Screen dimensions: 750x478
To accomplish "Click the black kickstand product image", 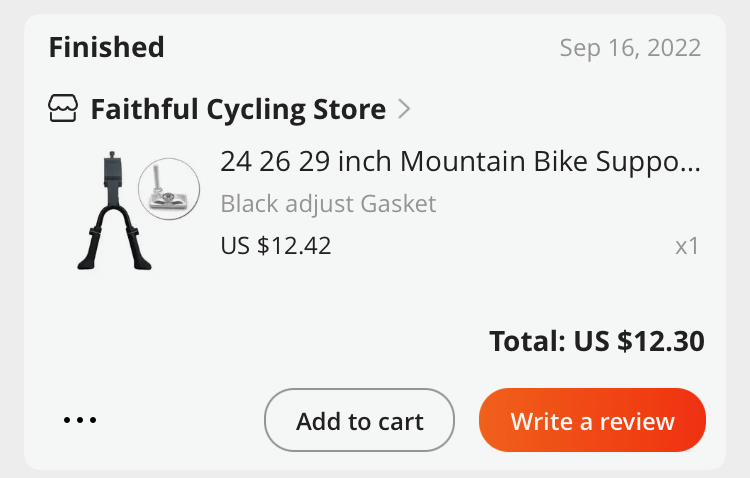I will tap(114, 211).
